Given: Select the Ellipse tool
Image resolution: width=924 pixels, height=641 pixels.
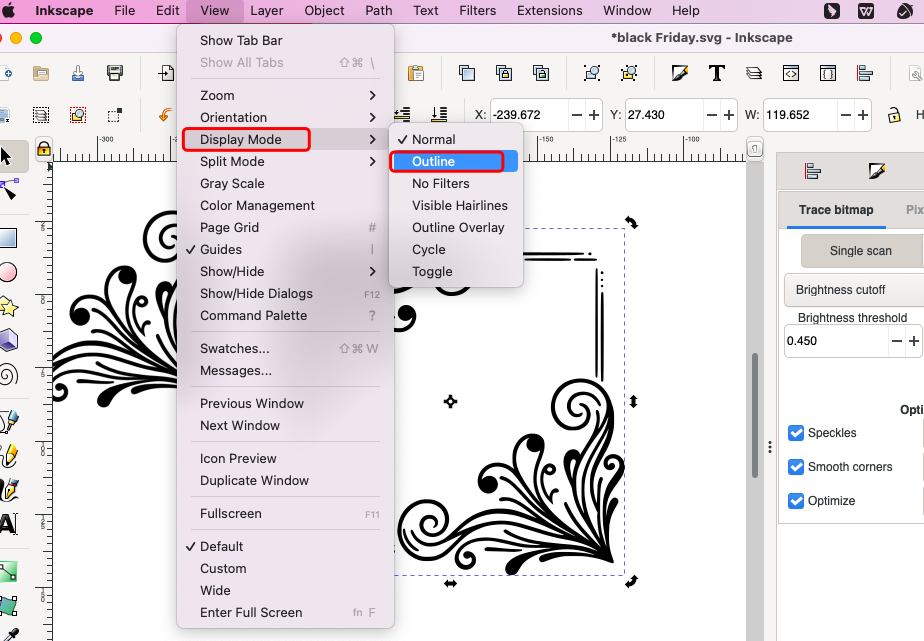Looking at the screenshot, I should click(8, 272).
